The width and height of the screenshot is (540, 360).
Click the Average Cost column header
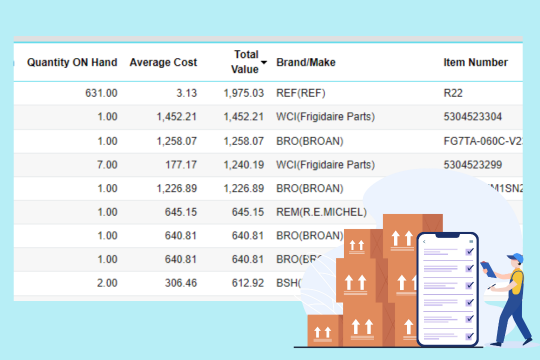(x=163, y=62)
